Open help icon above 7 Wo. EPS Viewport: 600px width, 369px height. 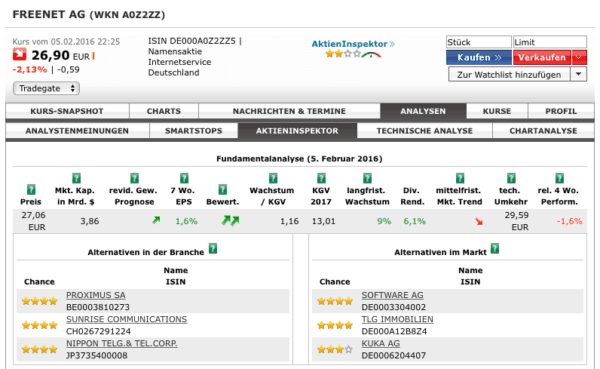[x=184, y=178]
